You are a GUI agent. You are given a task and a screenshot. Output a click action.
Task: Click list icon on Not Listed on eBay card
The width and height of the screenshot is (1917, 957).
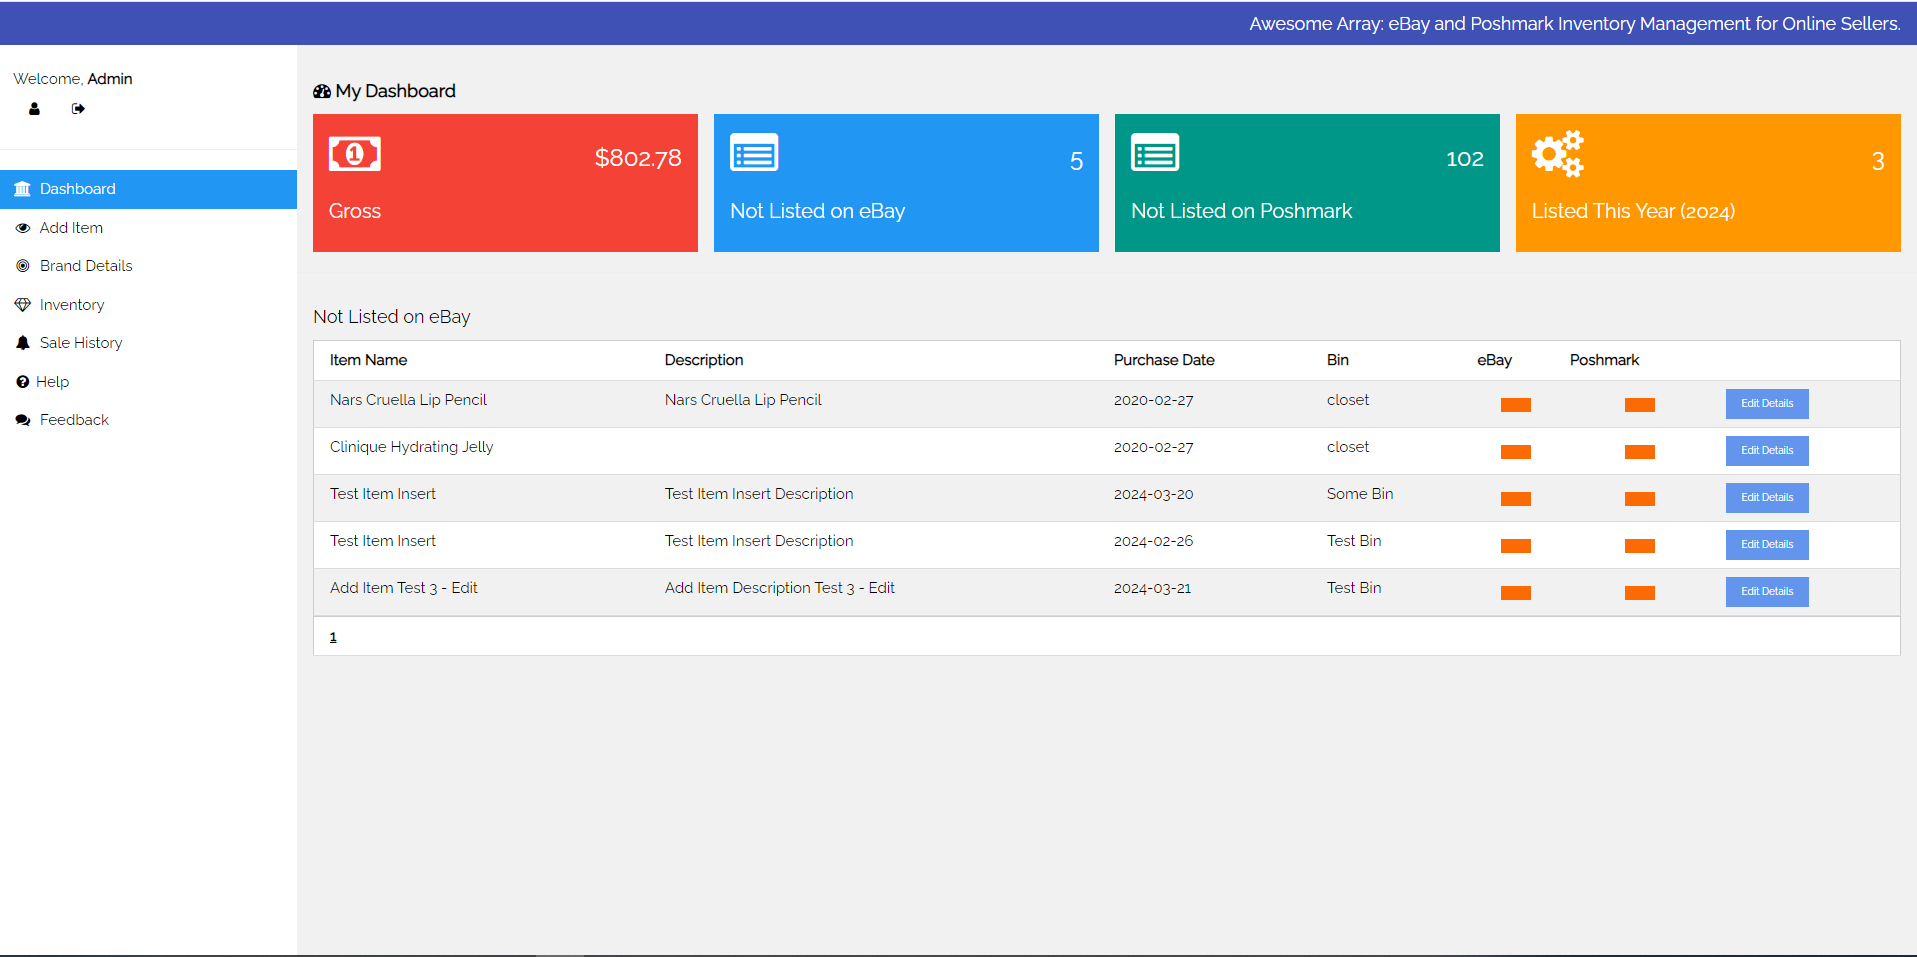point(754,153)
